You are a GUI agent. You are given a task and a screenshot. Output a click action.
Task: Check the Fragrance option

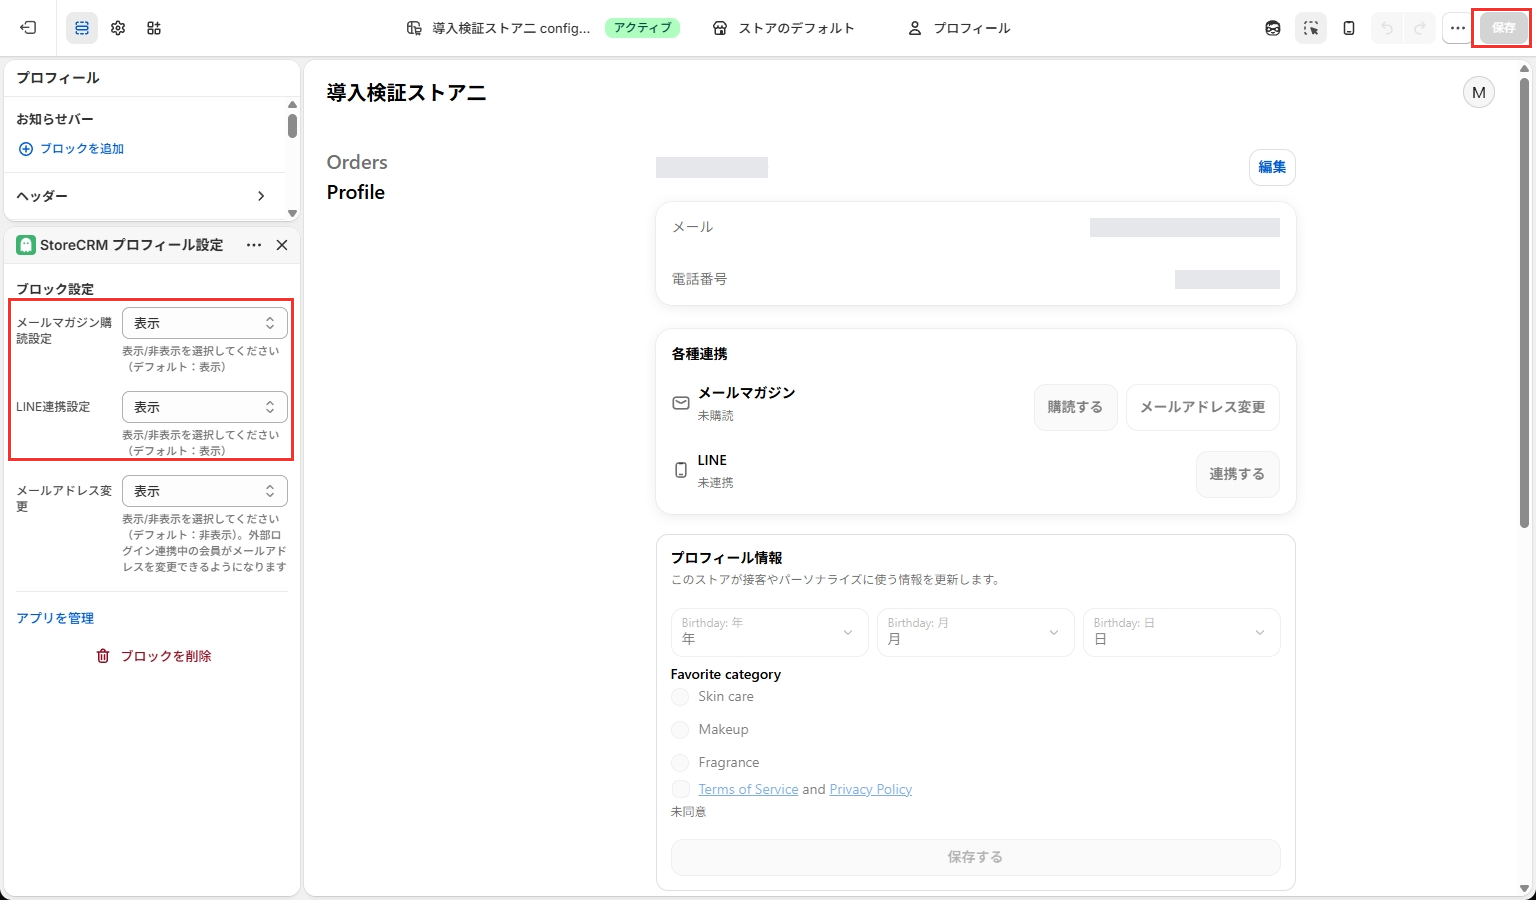(x=680, y=763)
